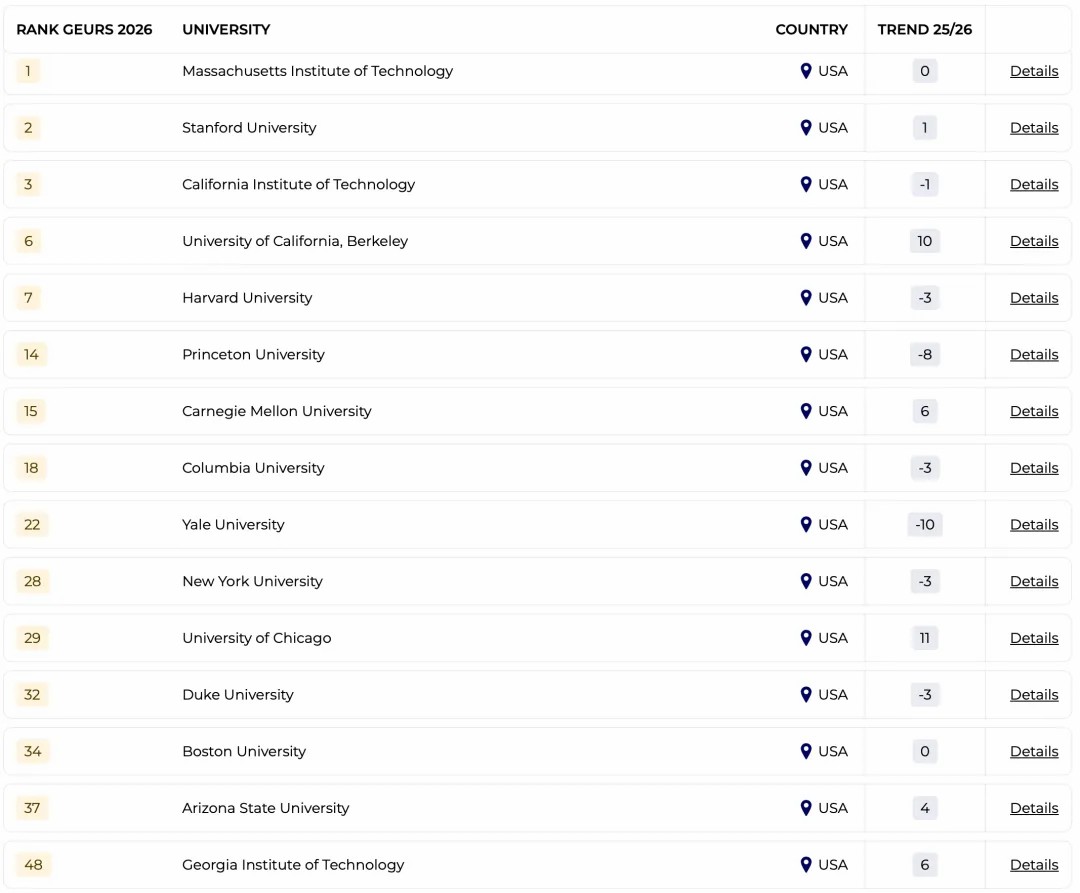1080x893 pixels.
Task: Open Details link for California Institute of Technology
Action: pos(1034,185)
